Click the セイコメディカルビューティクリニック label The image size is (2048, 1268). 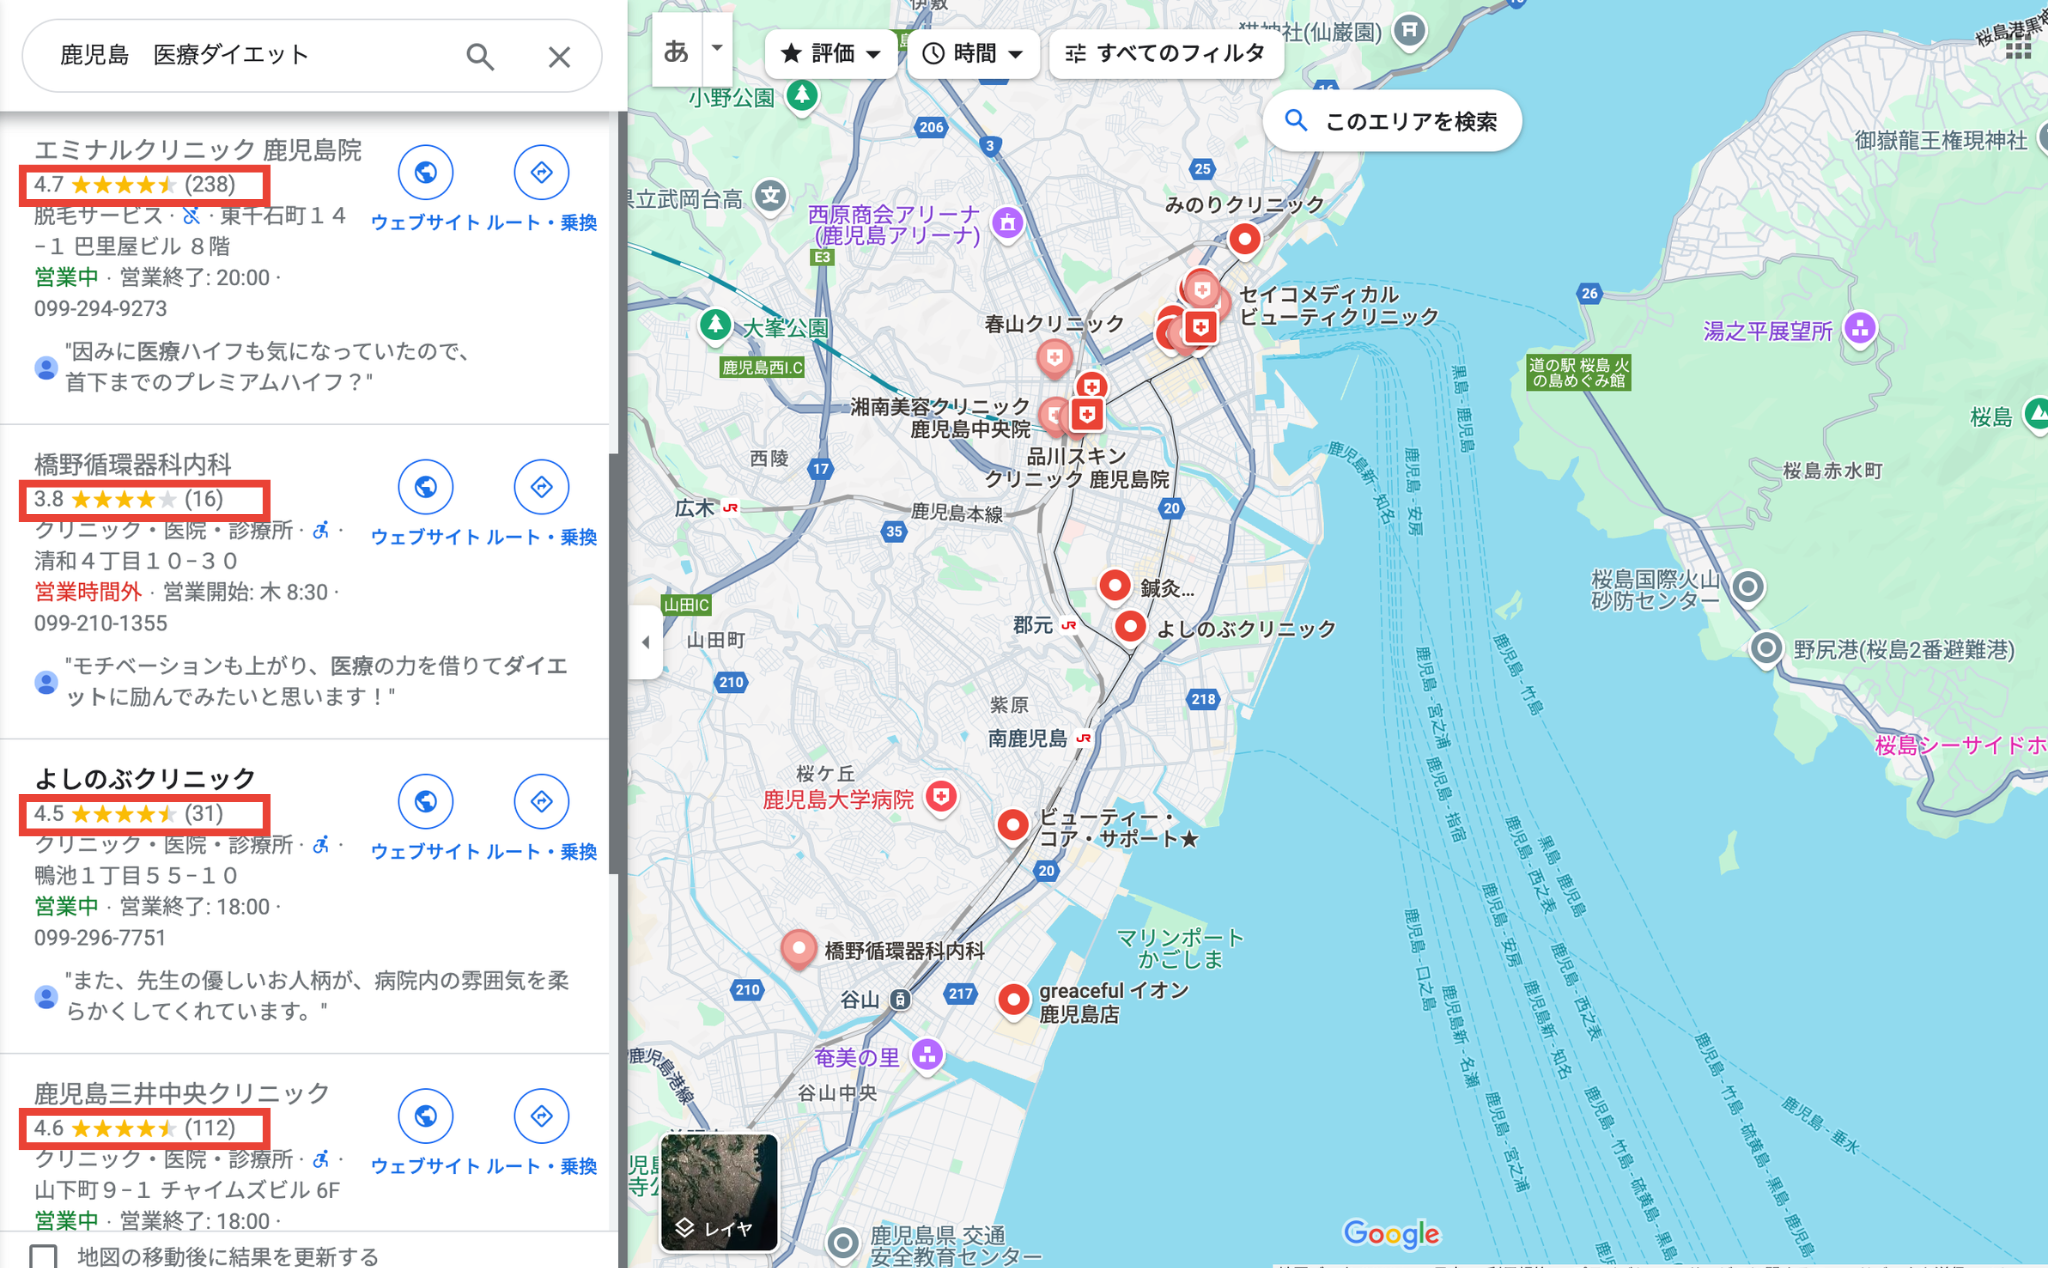1339,305
